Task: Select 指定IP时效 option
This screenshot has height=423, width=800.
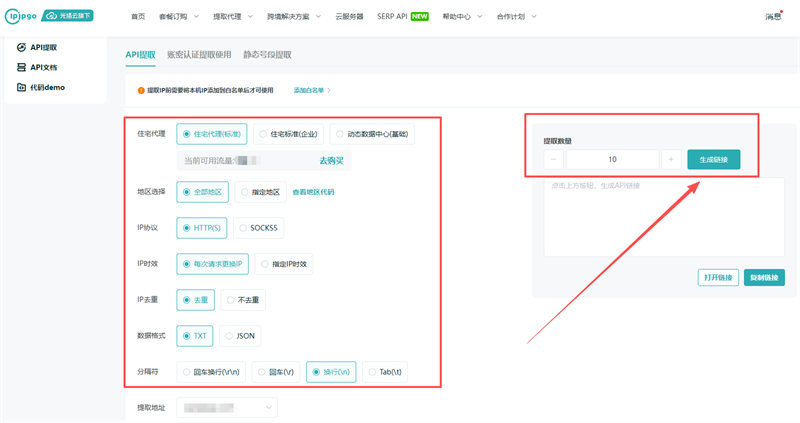Action: (x=284, y=264)
